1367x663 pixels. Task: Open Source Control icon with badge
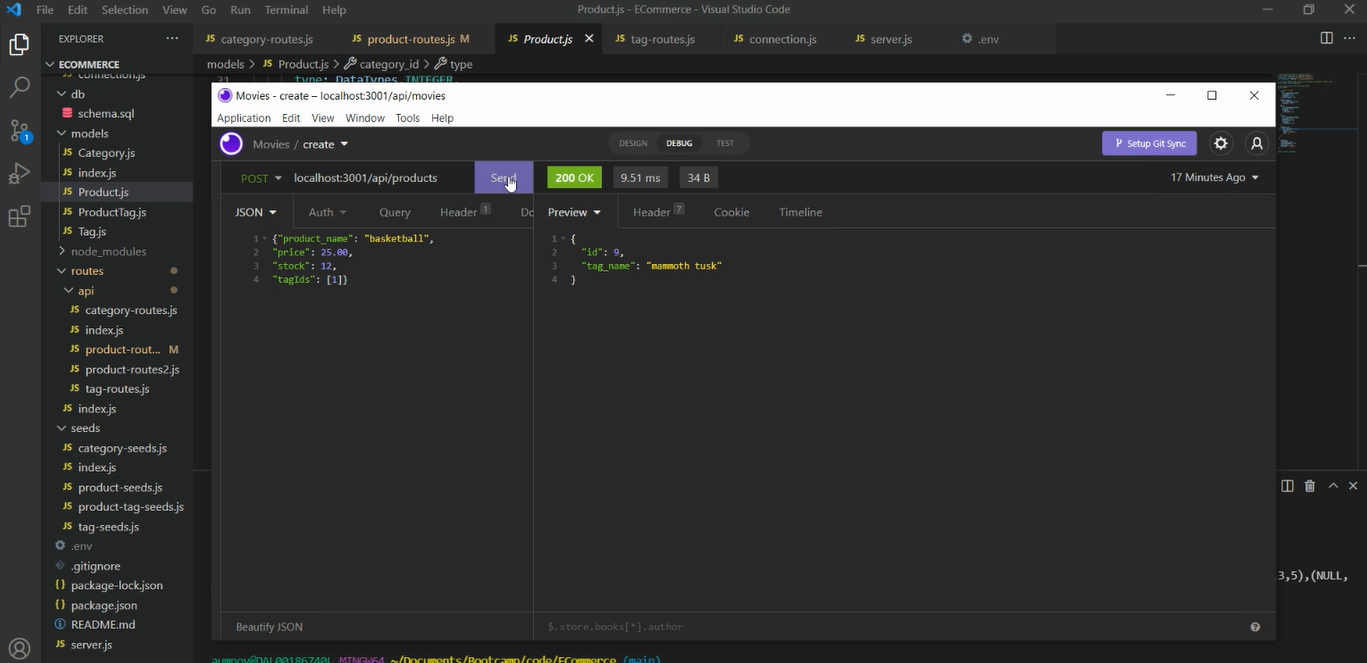tap(19, 131)
